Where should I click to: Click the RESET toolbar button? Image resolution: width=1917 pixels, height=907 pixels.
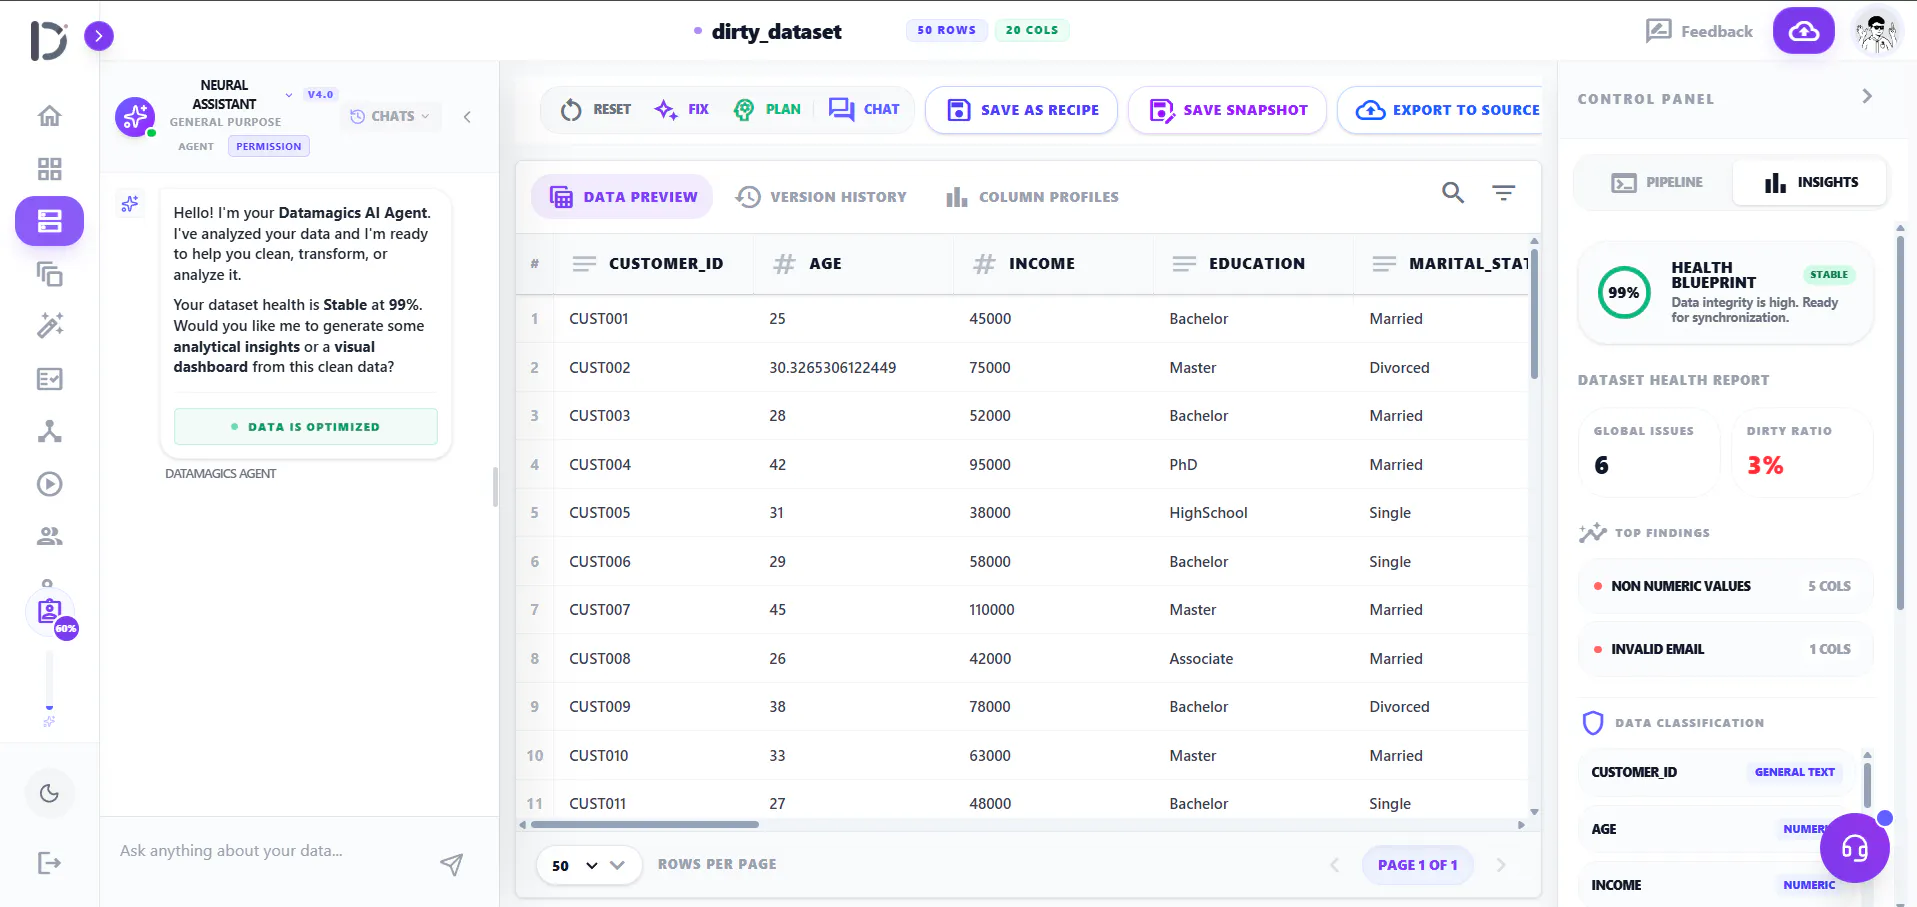596,110
